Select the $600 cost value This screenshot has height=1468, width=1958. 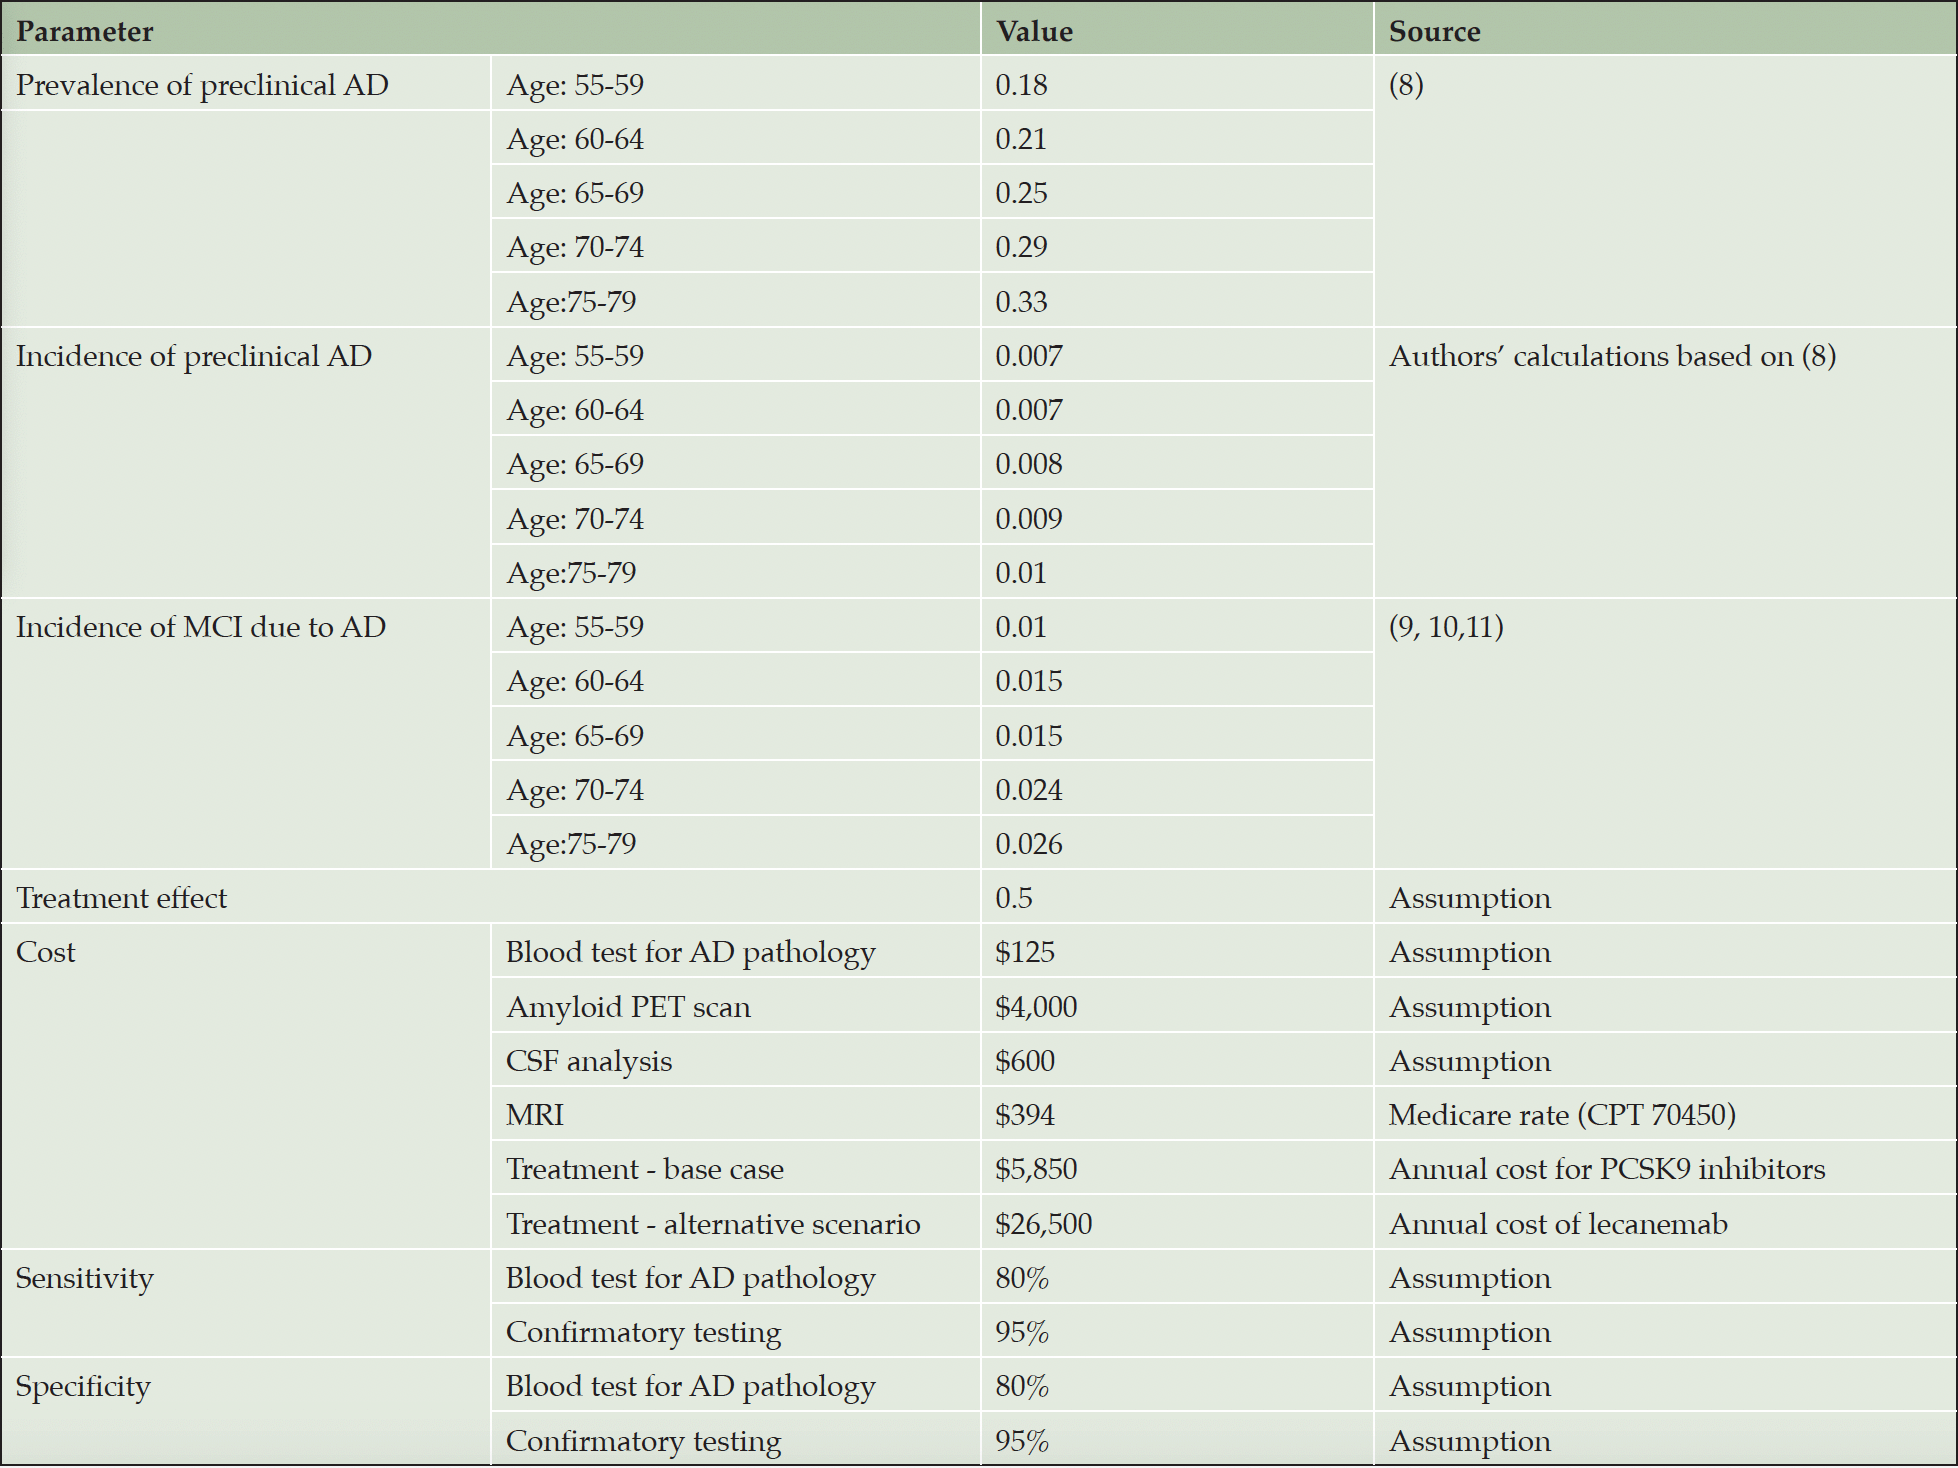tap(1025, 1062)
